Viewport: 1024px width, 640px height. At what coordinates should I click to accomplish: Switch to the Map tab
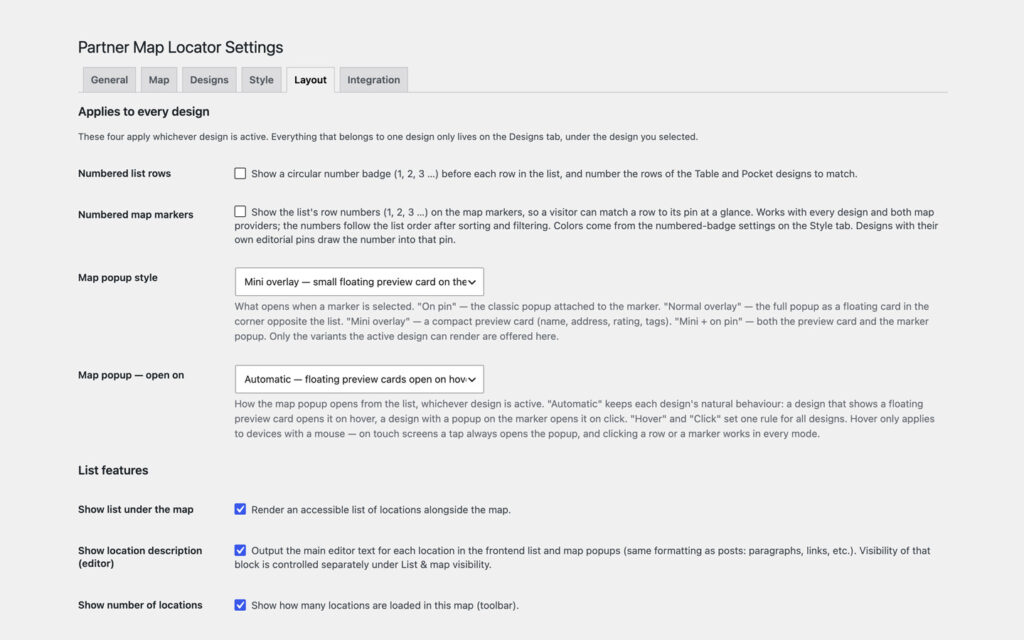tap(159, 80)
